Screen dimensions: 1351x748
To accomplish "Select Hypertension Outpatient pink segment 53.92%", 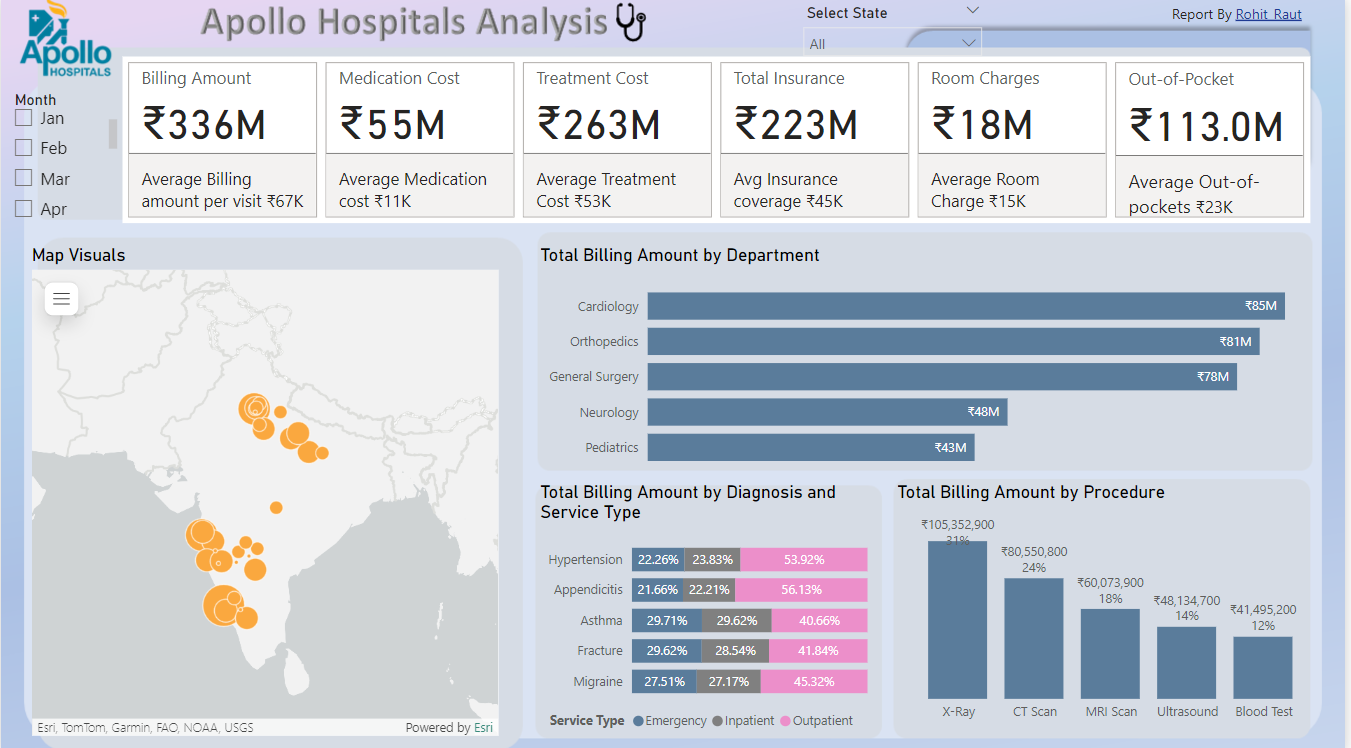I will (x=804, y=560).
